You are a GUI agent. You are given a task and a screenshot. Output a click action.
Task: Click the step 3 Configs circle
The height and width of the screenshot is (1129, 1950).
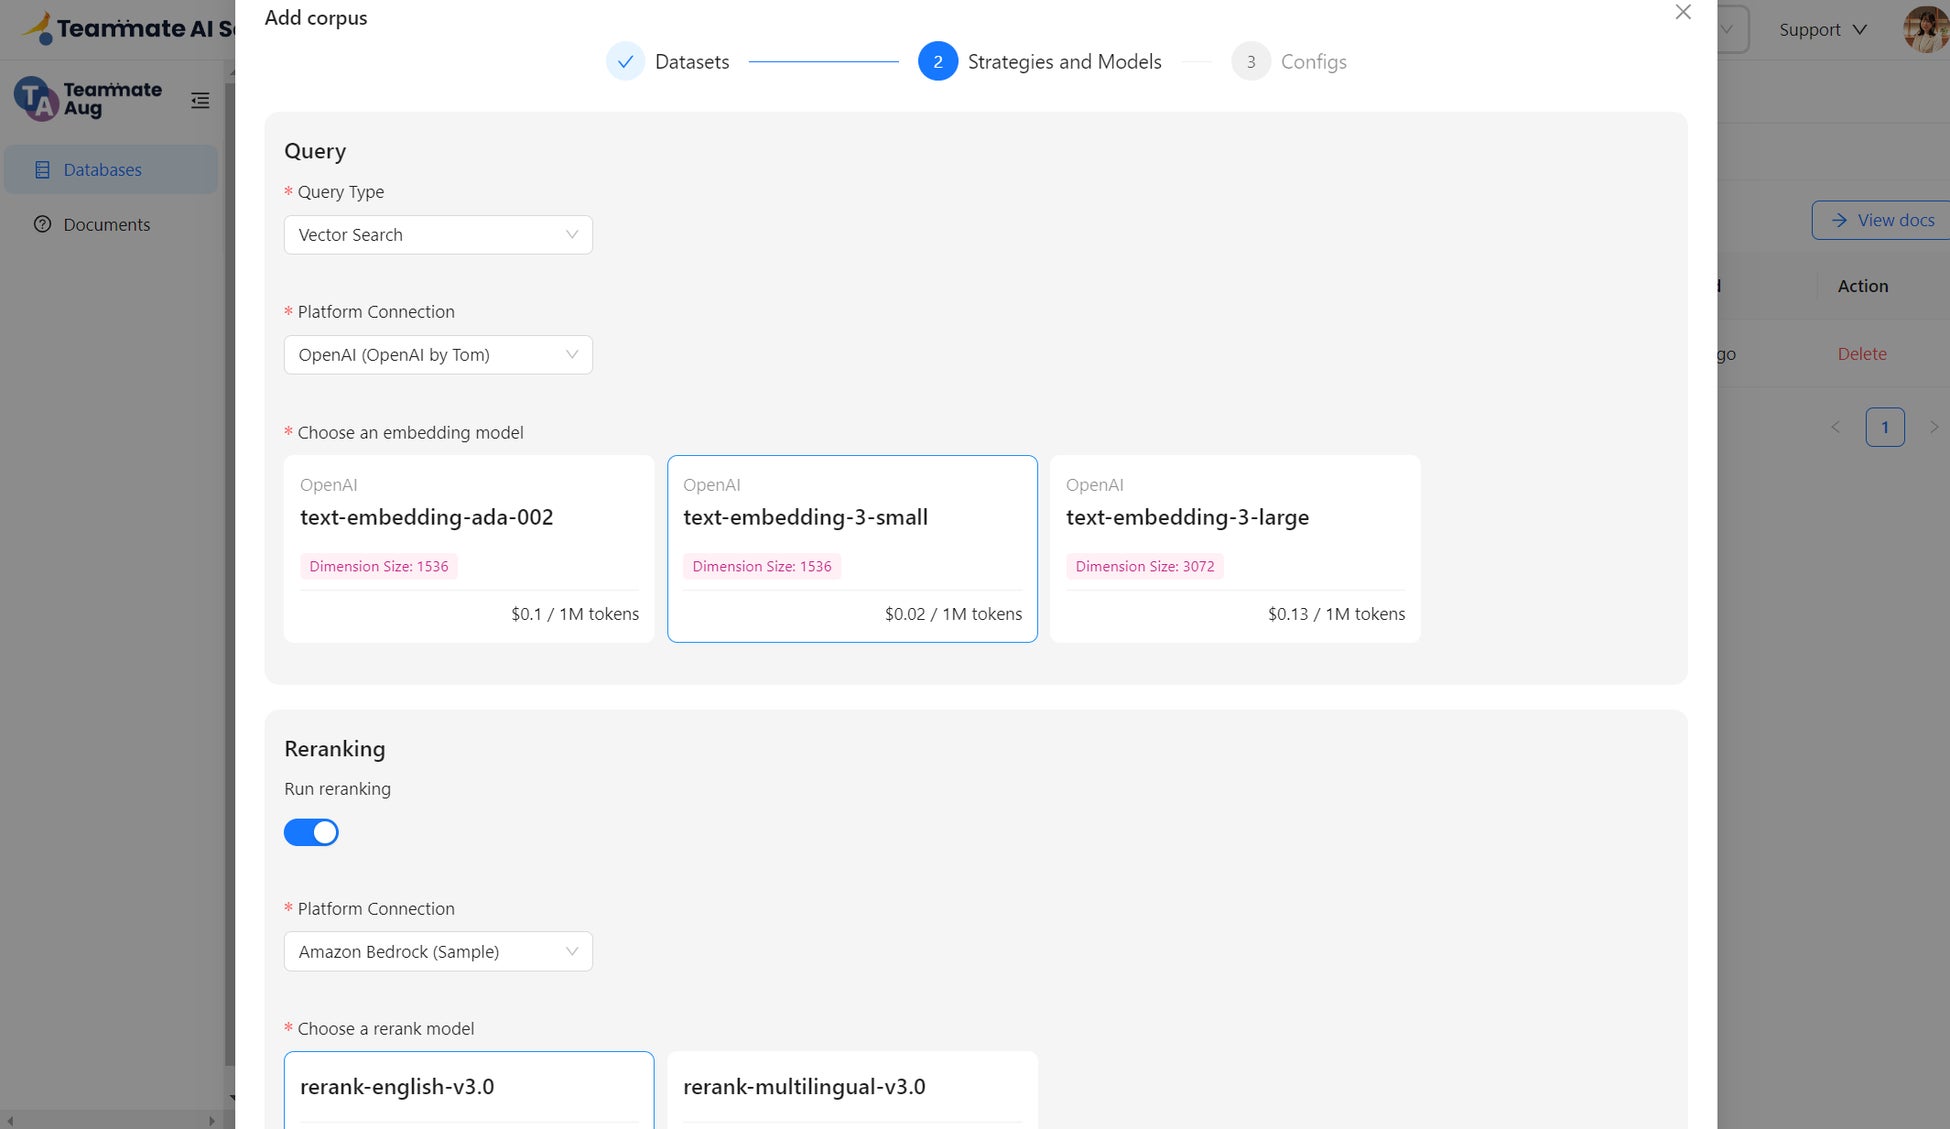(x=1250, y=61)
